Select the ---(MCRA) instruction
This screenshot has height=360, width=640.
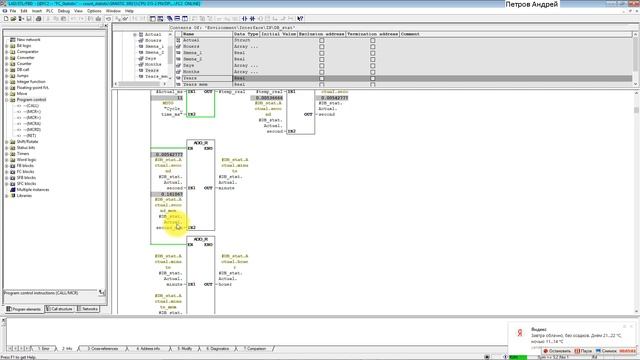click(x=32, y=124)
